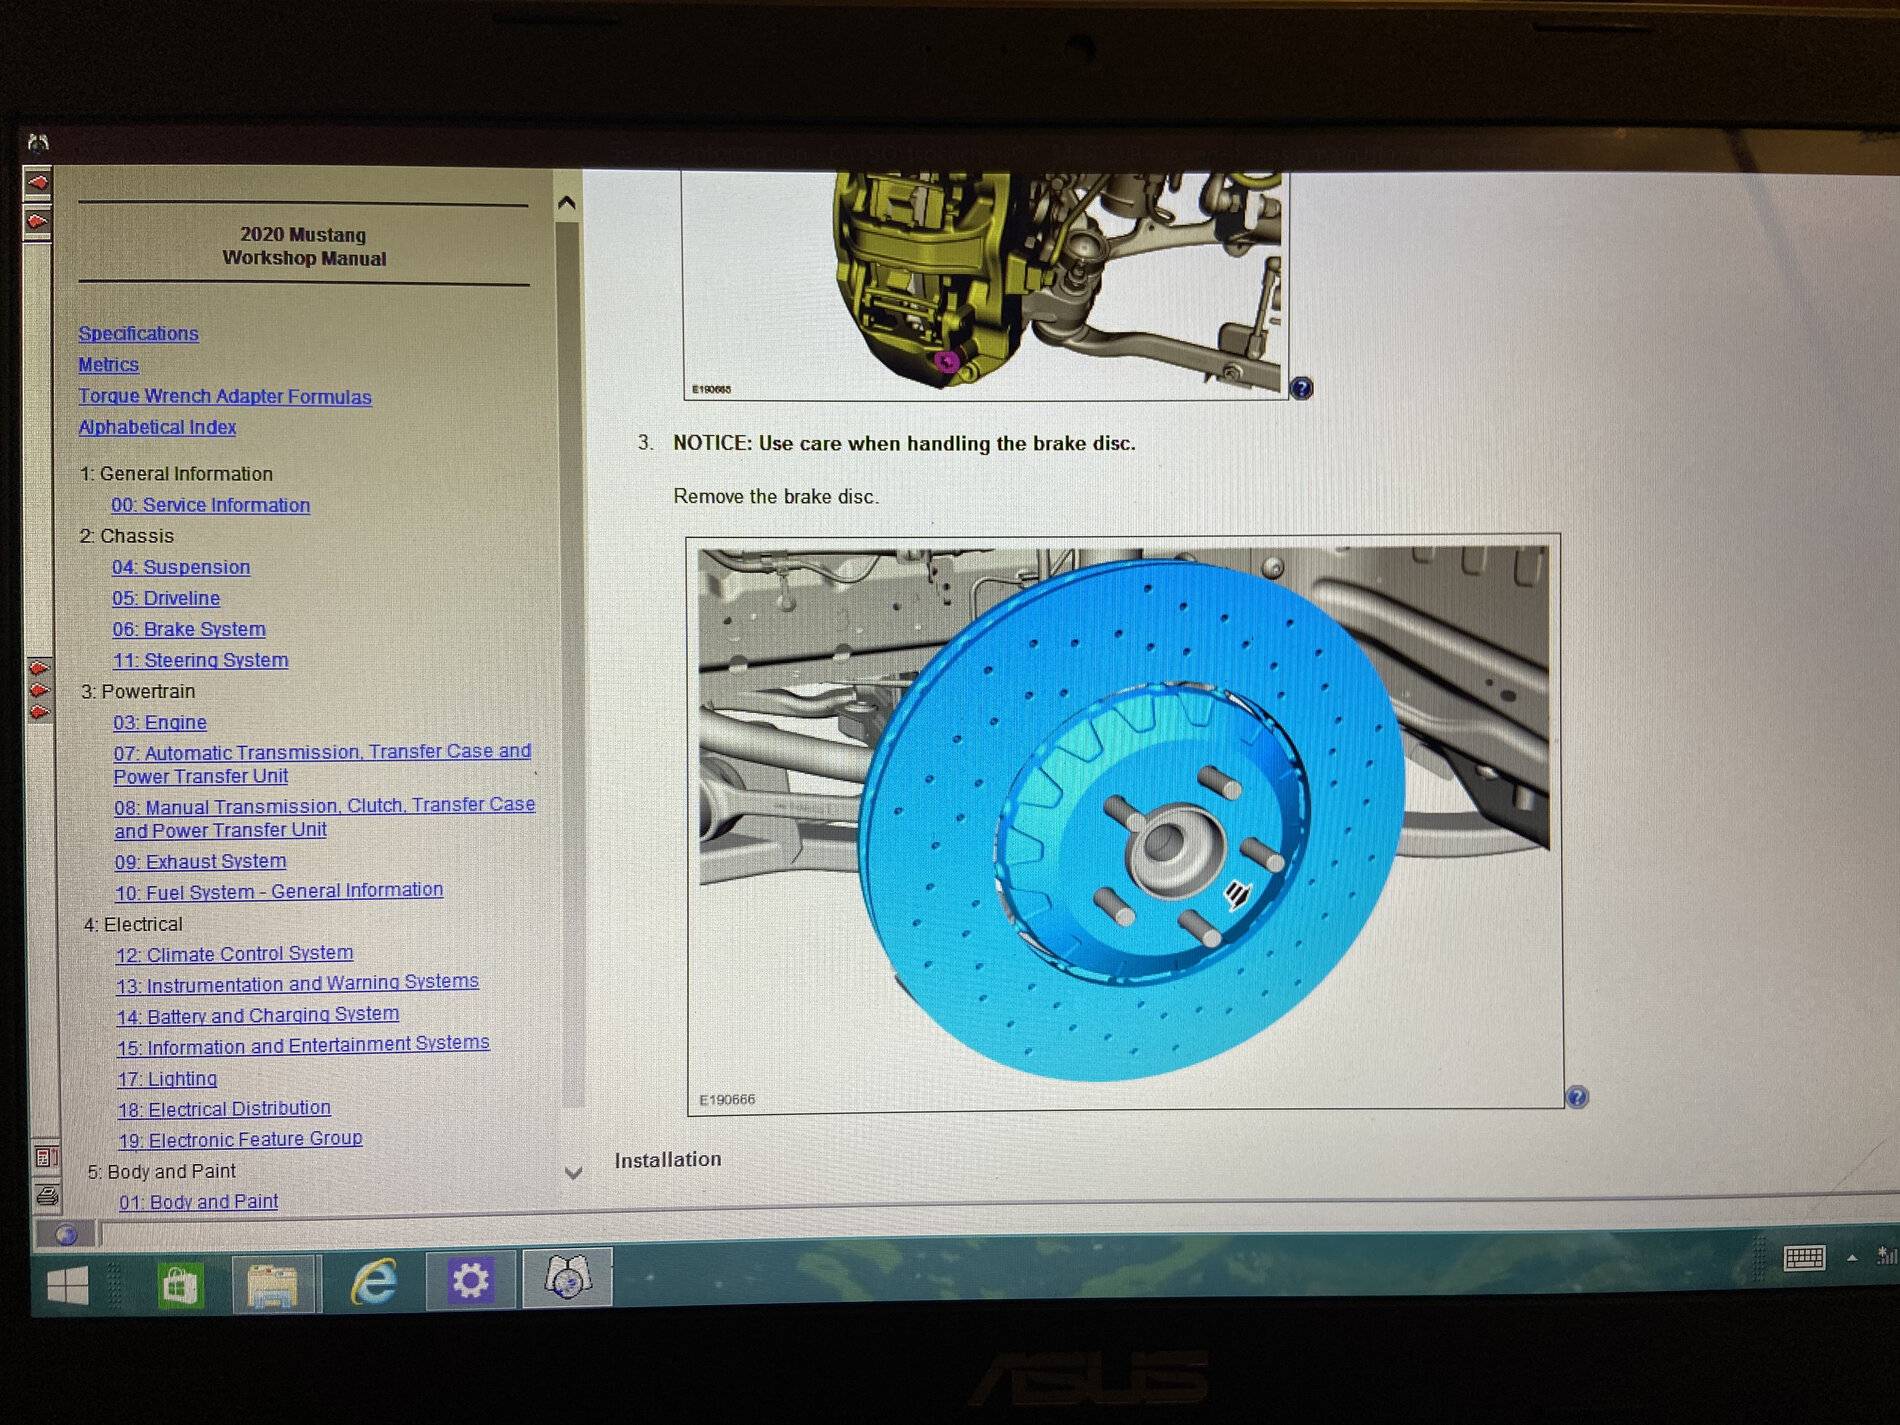Open 10: Fuel System - General Information
The image size is (1900, 1425).
[279, 891]
